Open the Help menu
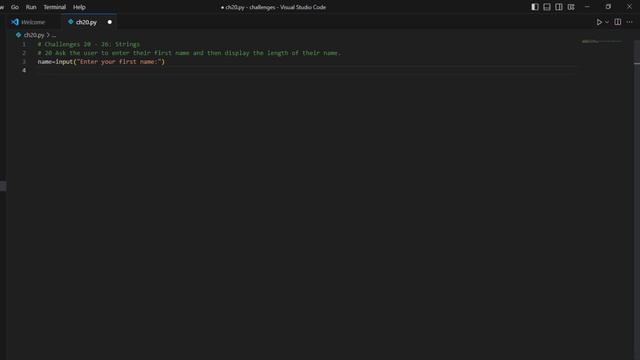 click(79, 7)
